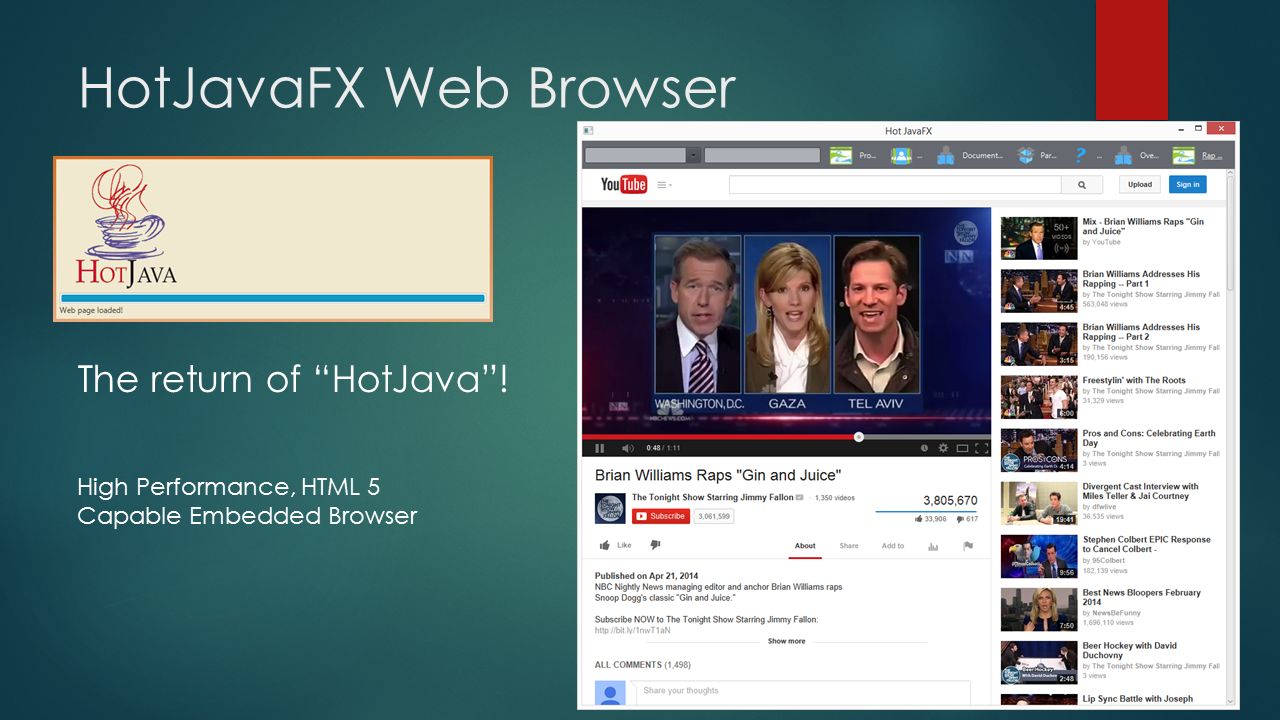This screenshot has width=1280, height=720.
Task: Click the 'Web page loaded!' status text
Action: coord(91,310)
